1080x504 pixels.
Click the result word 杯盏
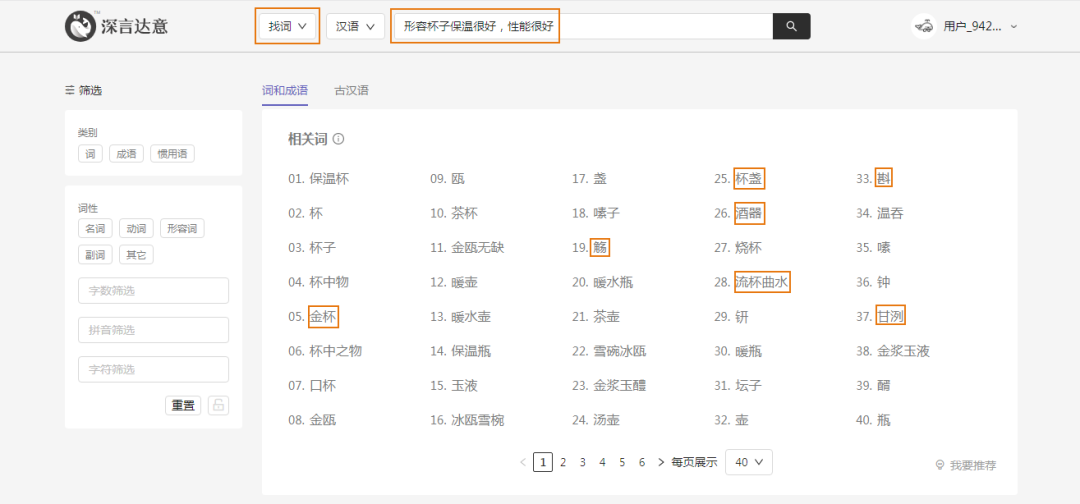749,179
